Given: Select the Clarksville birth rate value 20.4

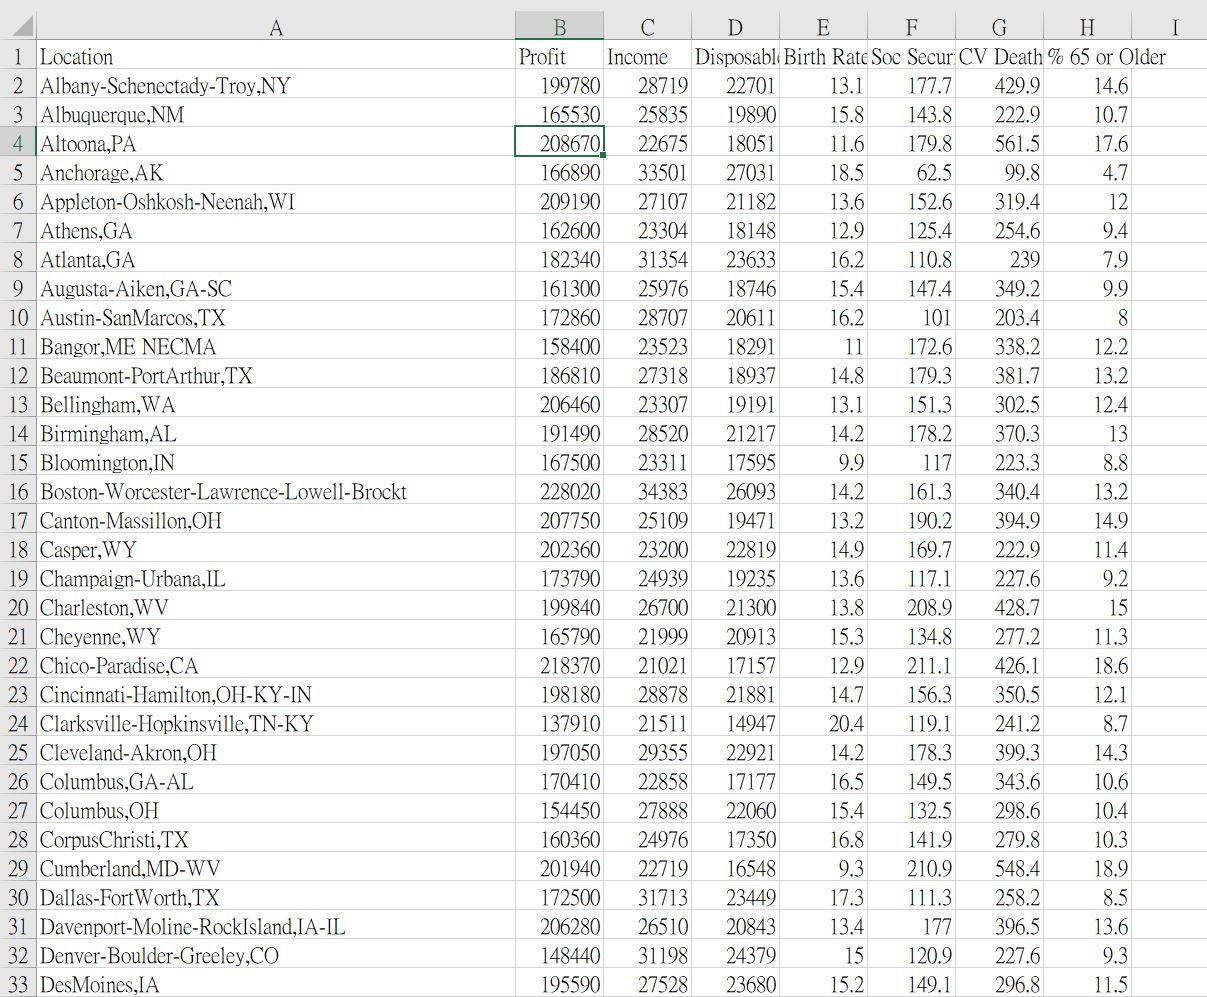Looking at the screenshot, I should point(823,723).
